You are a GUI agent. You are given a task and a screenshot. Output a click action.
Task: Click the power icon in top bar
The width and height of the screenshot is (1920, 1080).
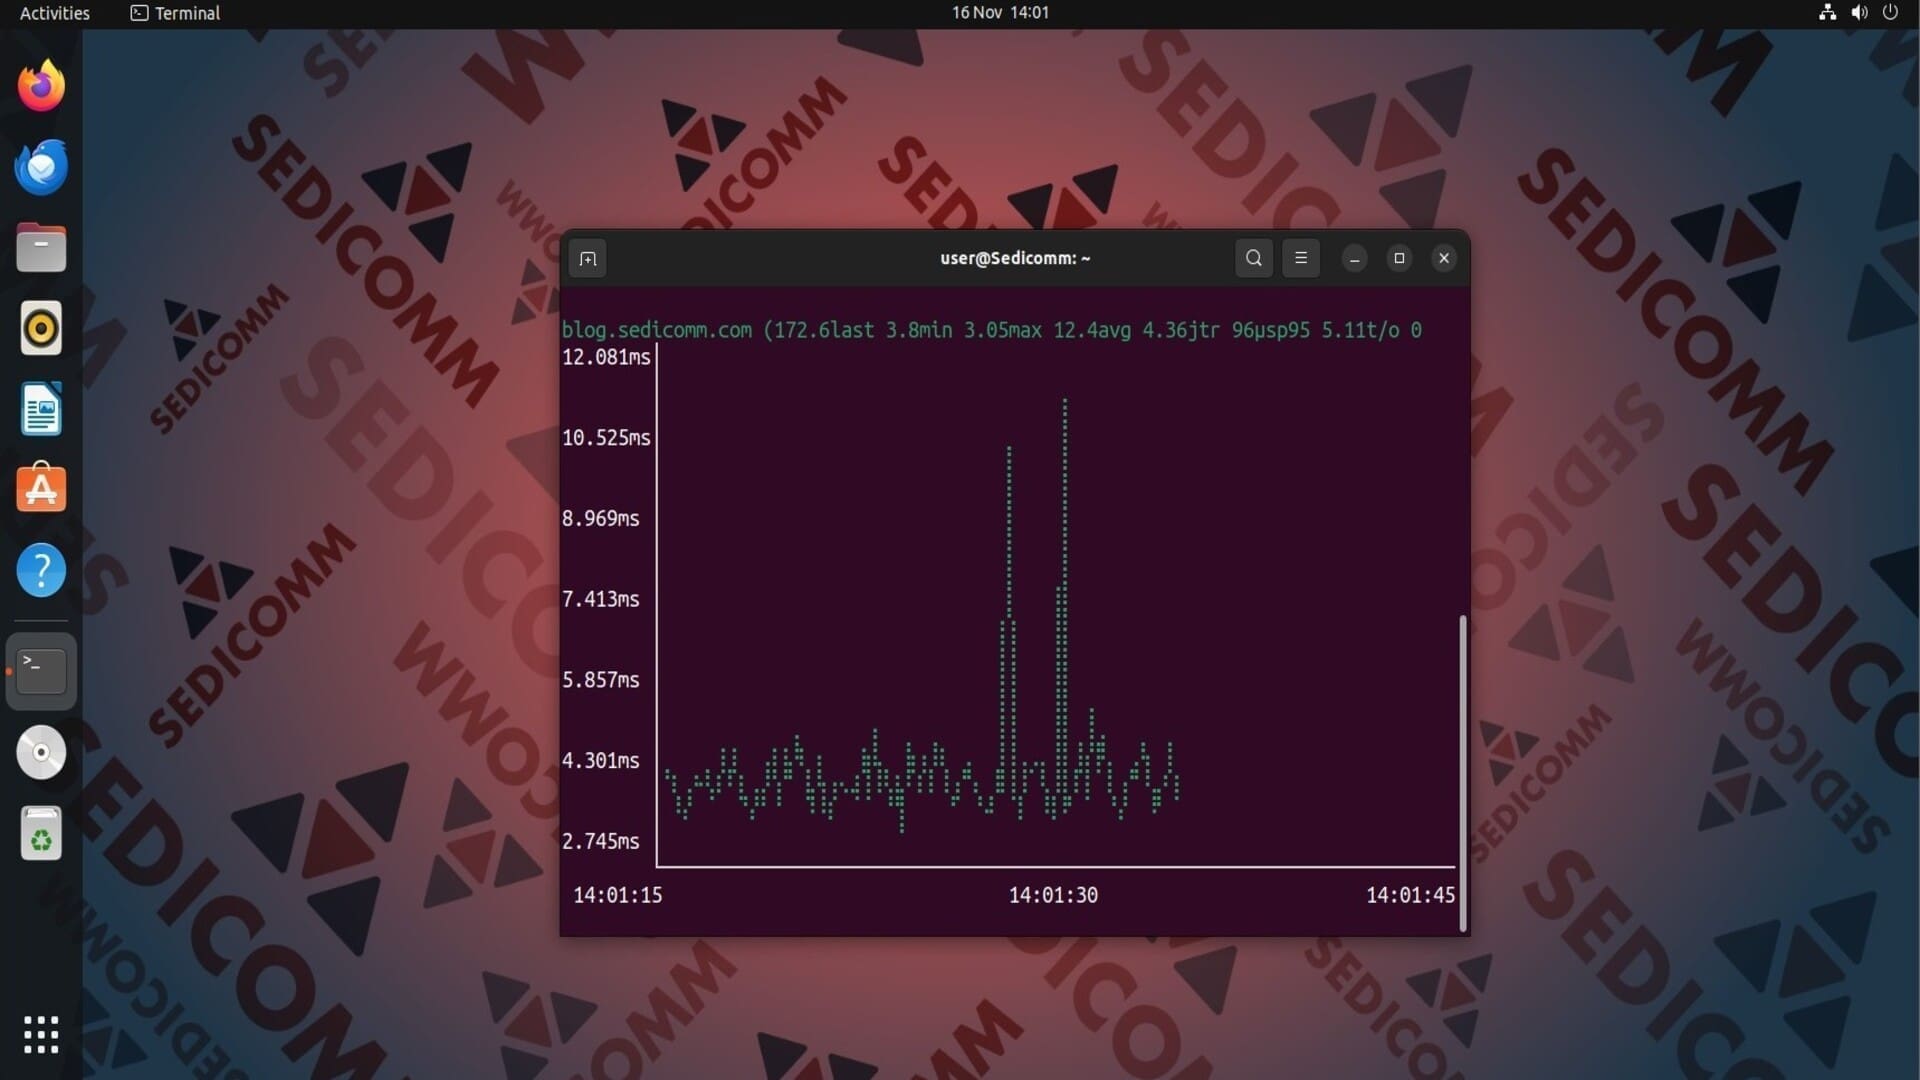[1890, 13]
